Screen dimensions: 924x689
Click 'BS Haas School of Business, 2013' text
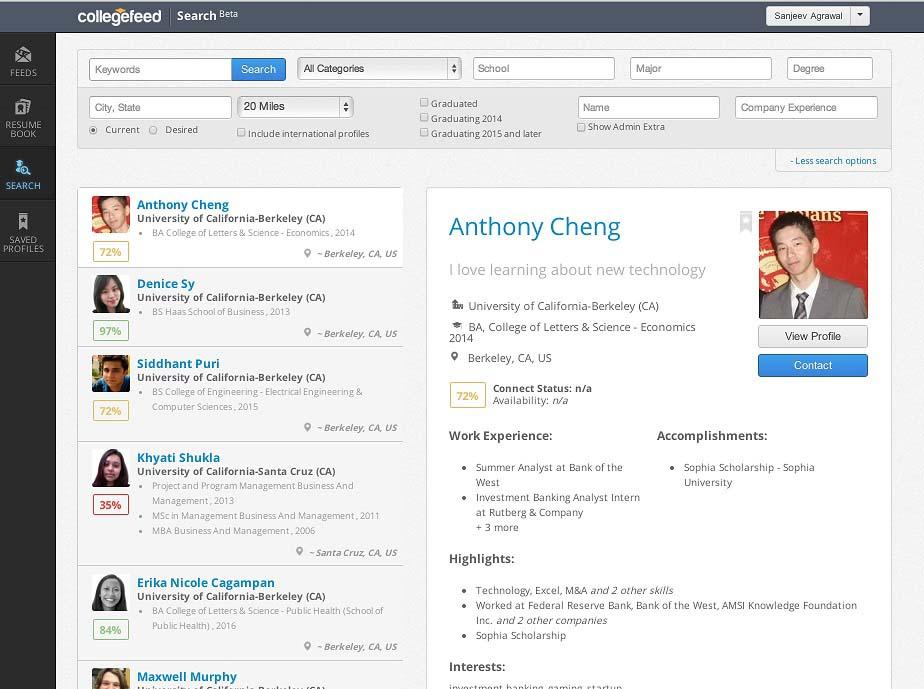221,312
